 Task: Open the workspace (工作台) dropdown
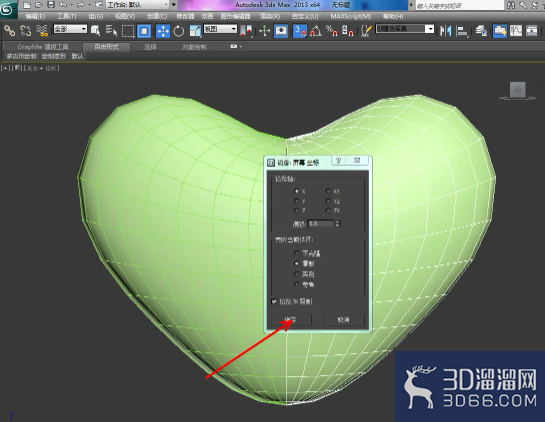pyautogui.click(x=137, y=5)
